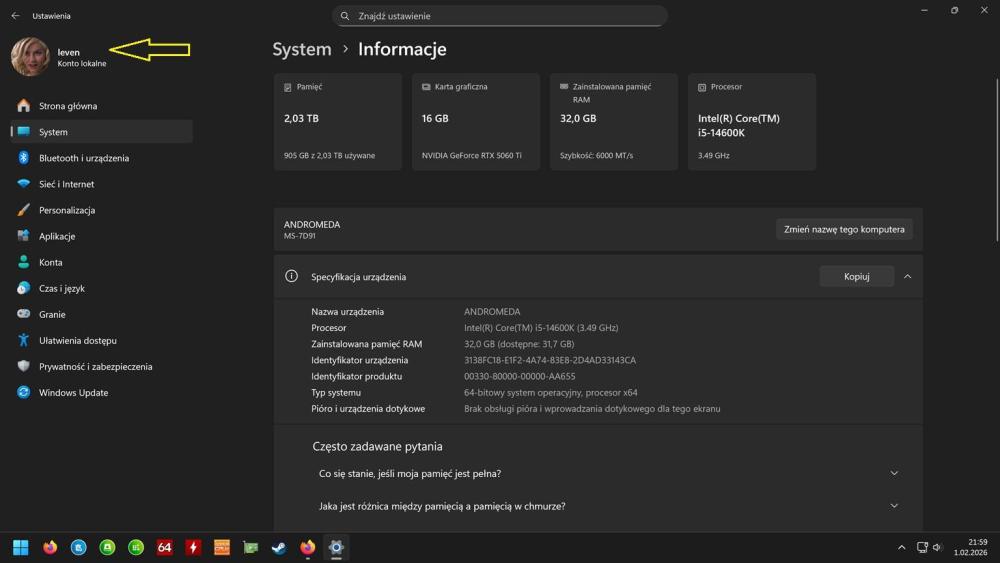Collapse the Specyfikacja urządzenia section

click(x=907, y=276)
